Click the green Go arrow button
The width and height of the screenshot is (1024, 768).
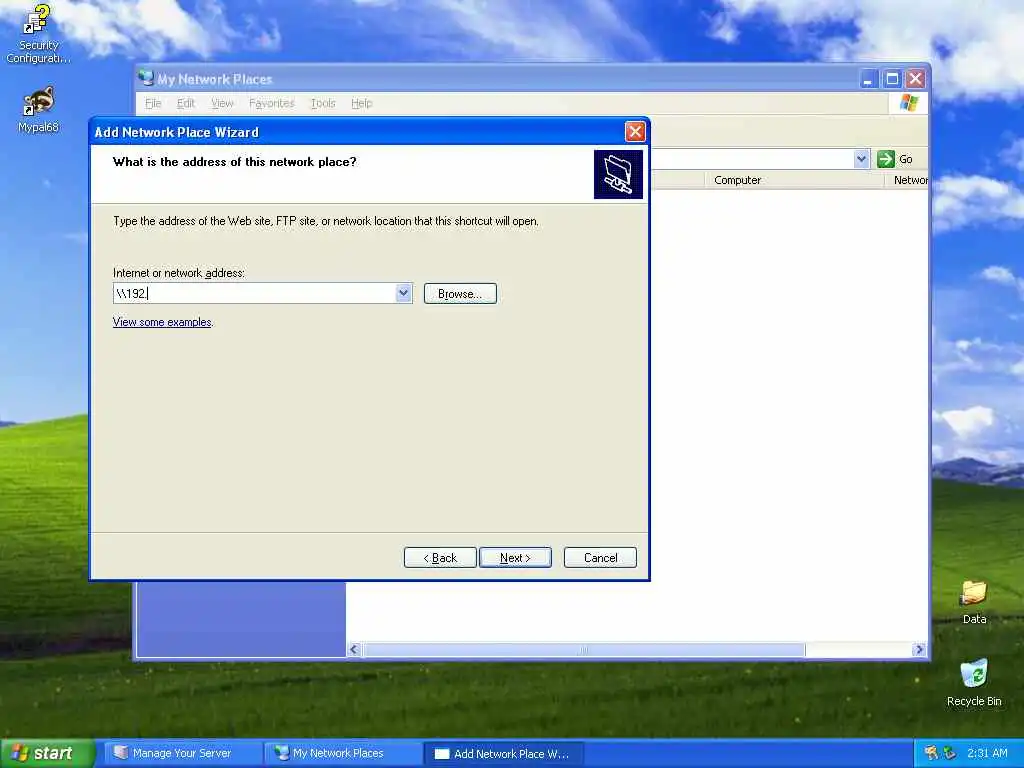pyautogui.click(x=886, y=159)
